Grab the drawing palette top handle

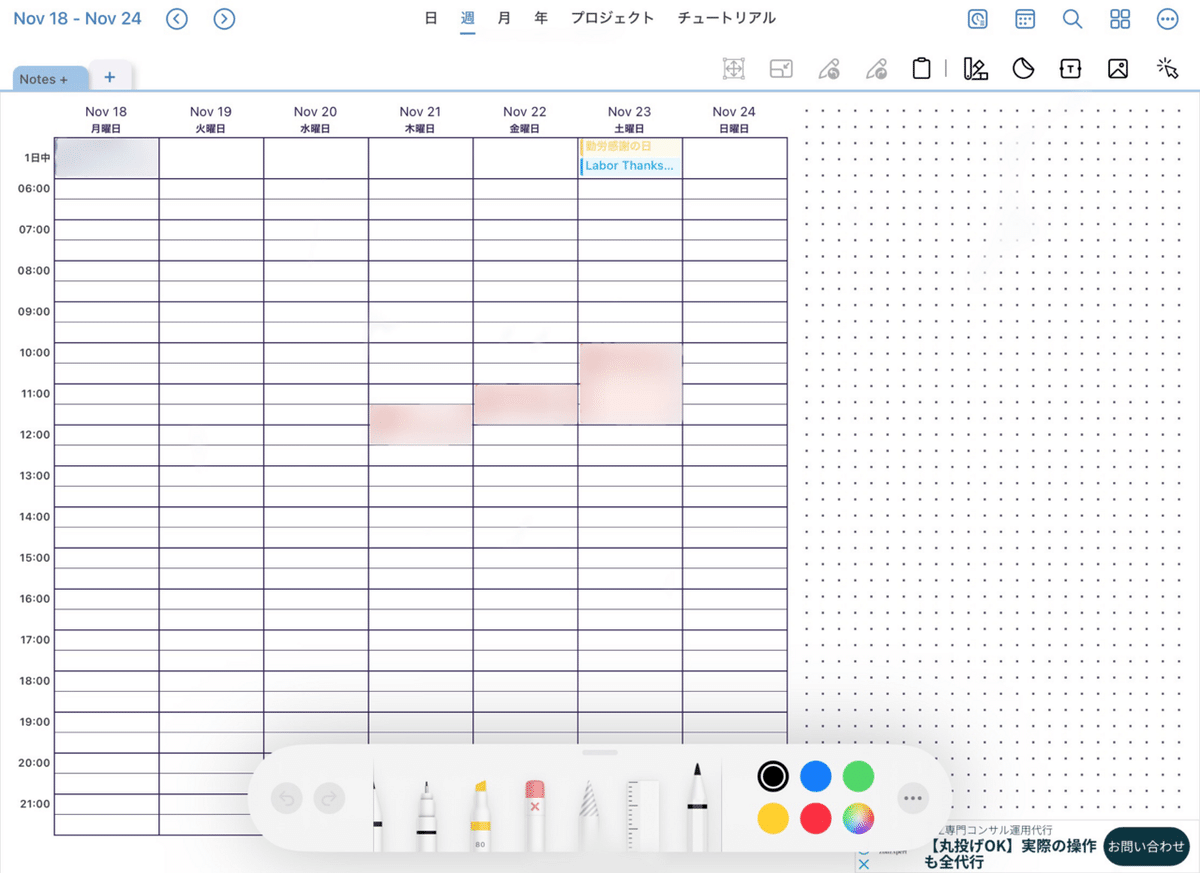(x=600, y=752)
